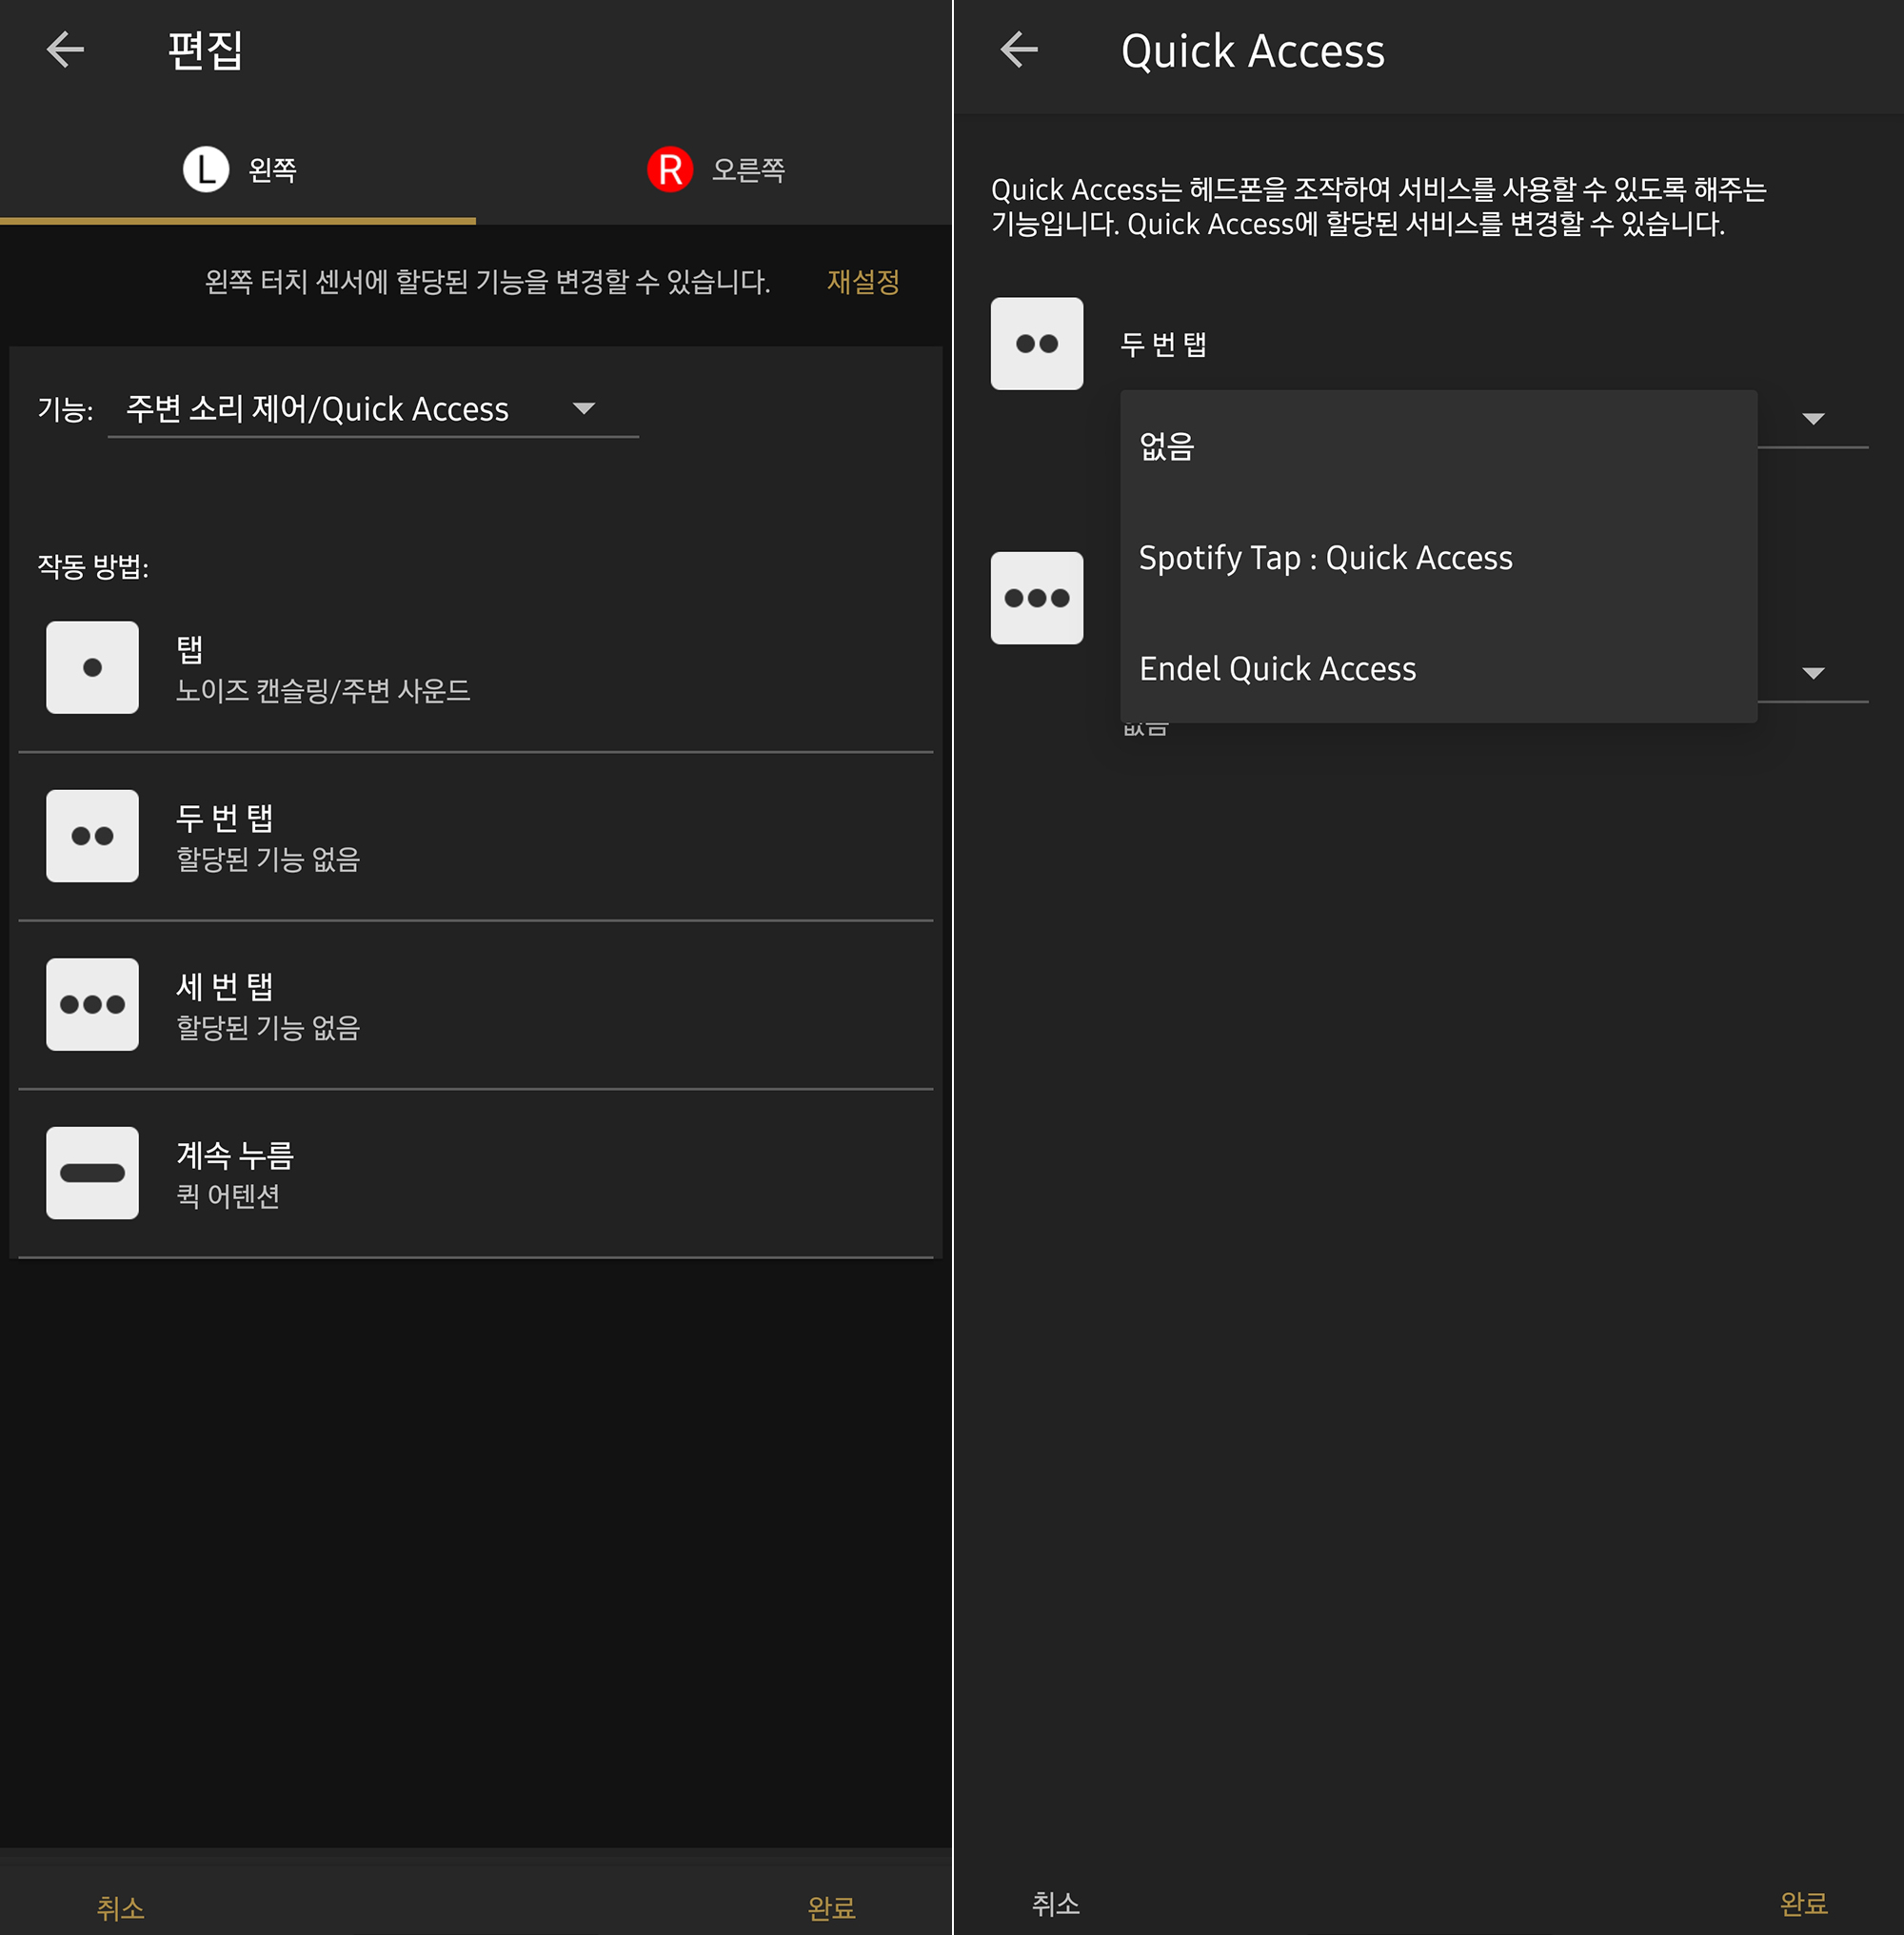Expand the triple tap dropdown arrow

click(1812, 672)
